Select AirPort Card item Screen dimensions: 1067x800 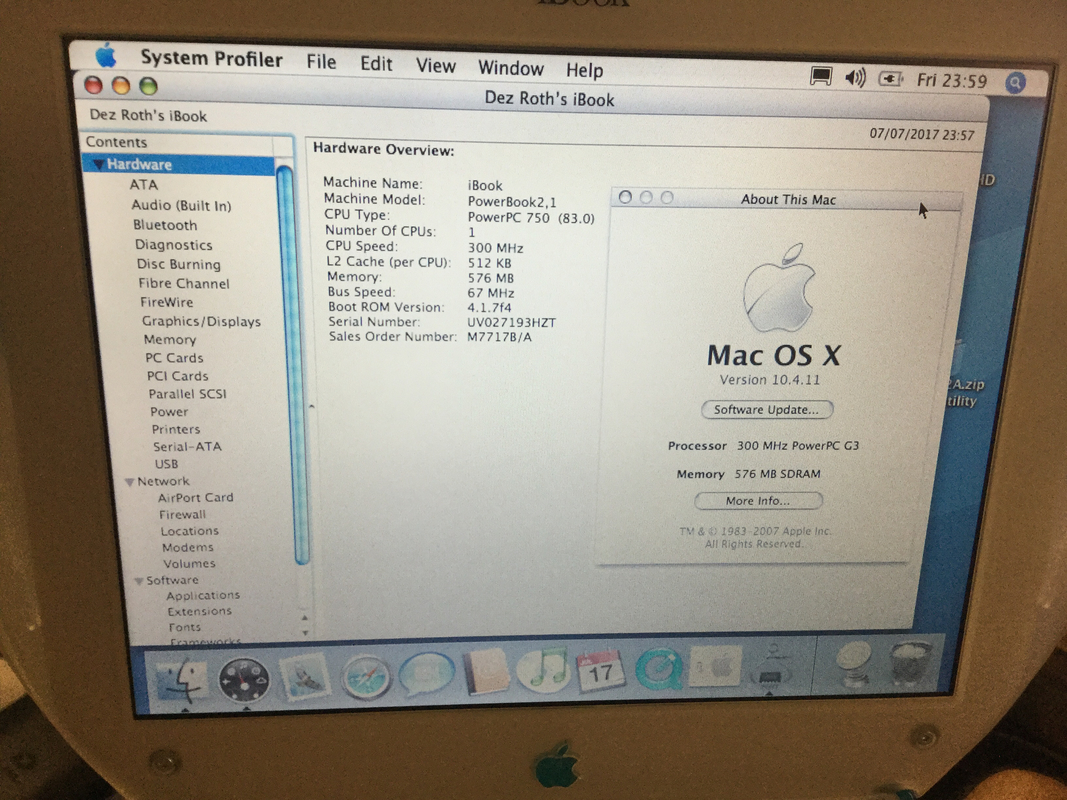click(196, 497)
